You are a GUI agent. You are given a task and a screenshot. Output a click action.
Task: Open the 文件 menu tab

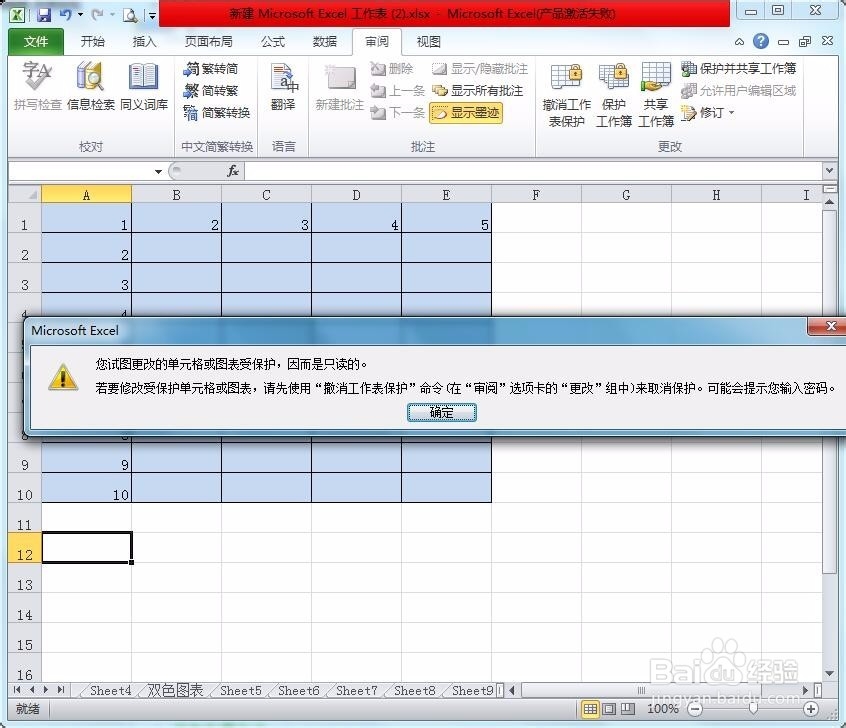coord(36,42)
